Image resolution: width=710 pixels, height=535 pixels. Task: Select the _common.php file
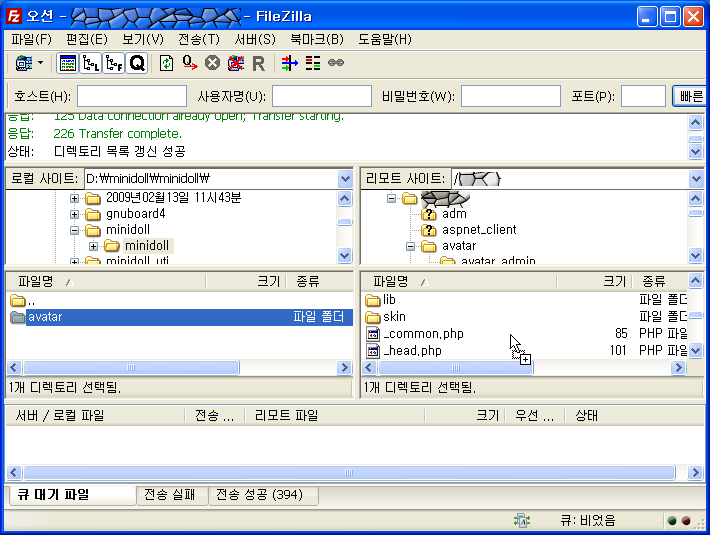pyautogui.click(x=423, y=334)
